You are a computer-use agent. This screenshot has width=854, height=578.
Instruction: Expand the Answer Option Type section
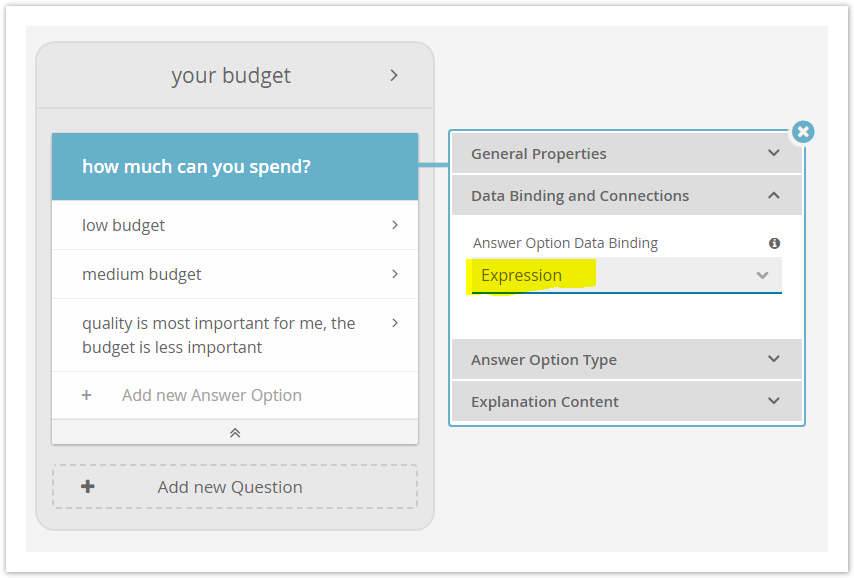click(626, 360)
